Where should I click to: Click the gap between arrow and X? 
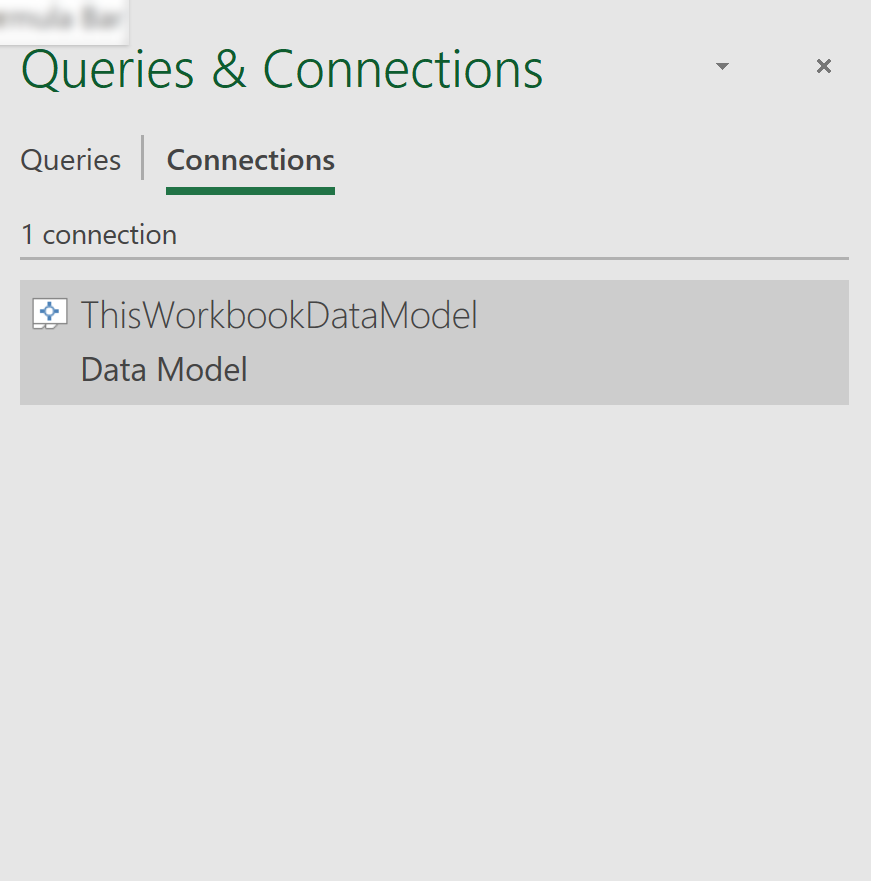[x=773, y=66]
